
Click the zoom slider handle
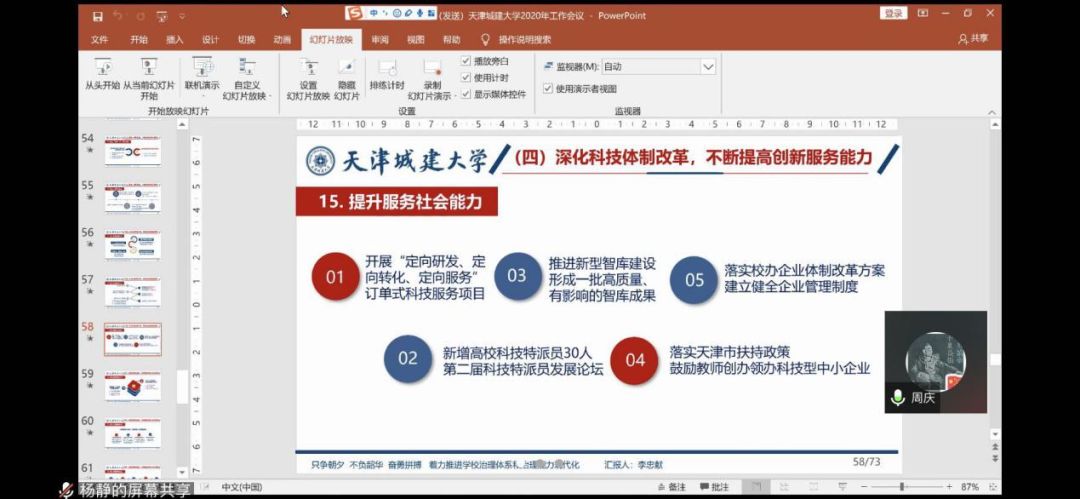point(902,487)
